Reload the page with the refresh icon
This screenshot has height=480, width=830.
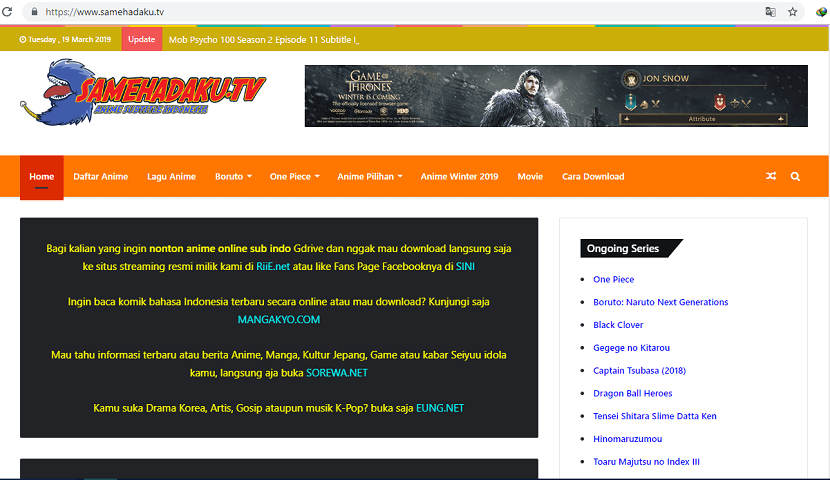[7, 11]
